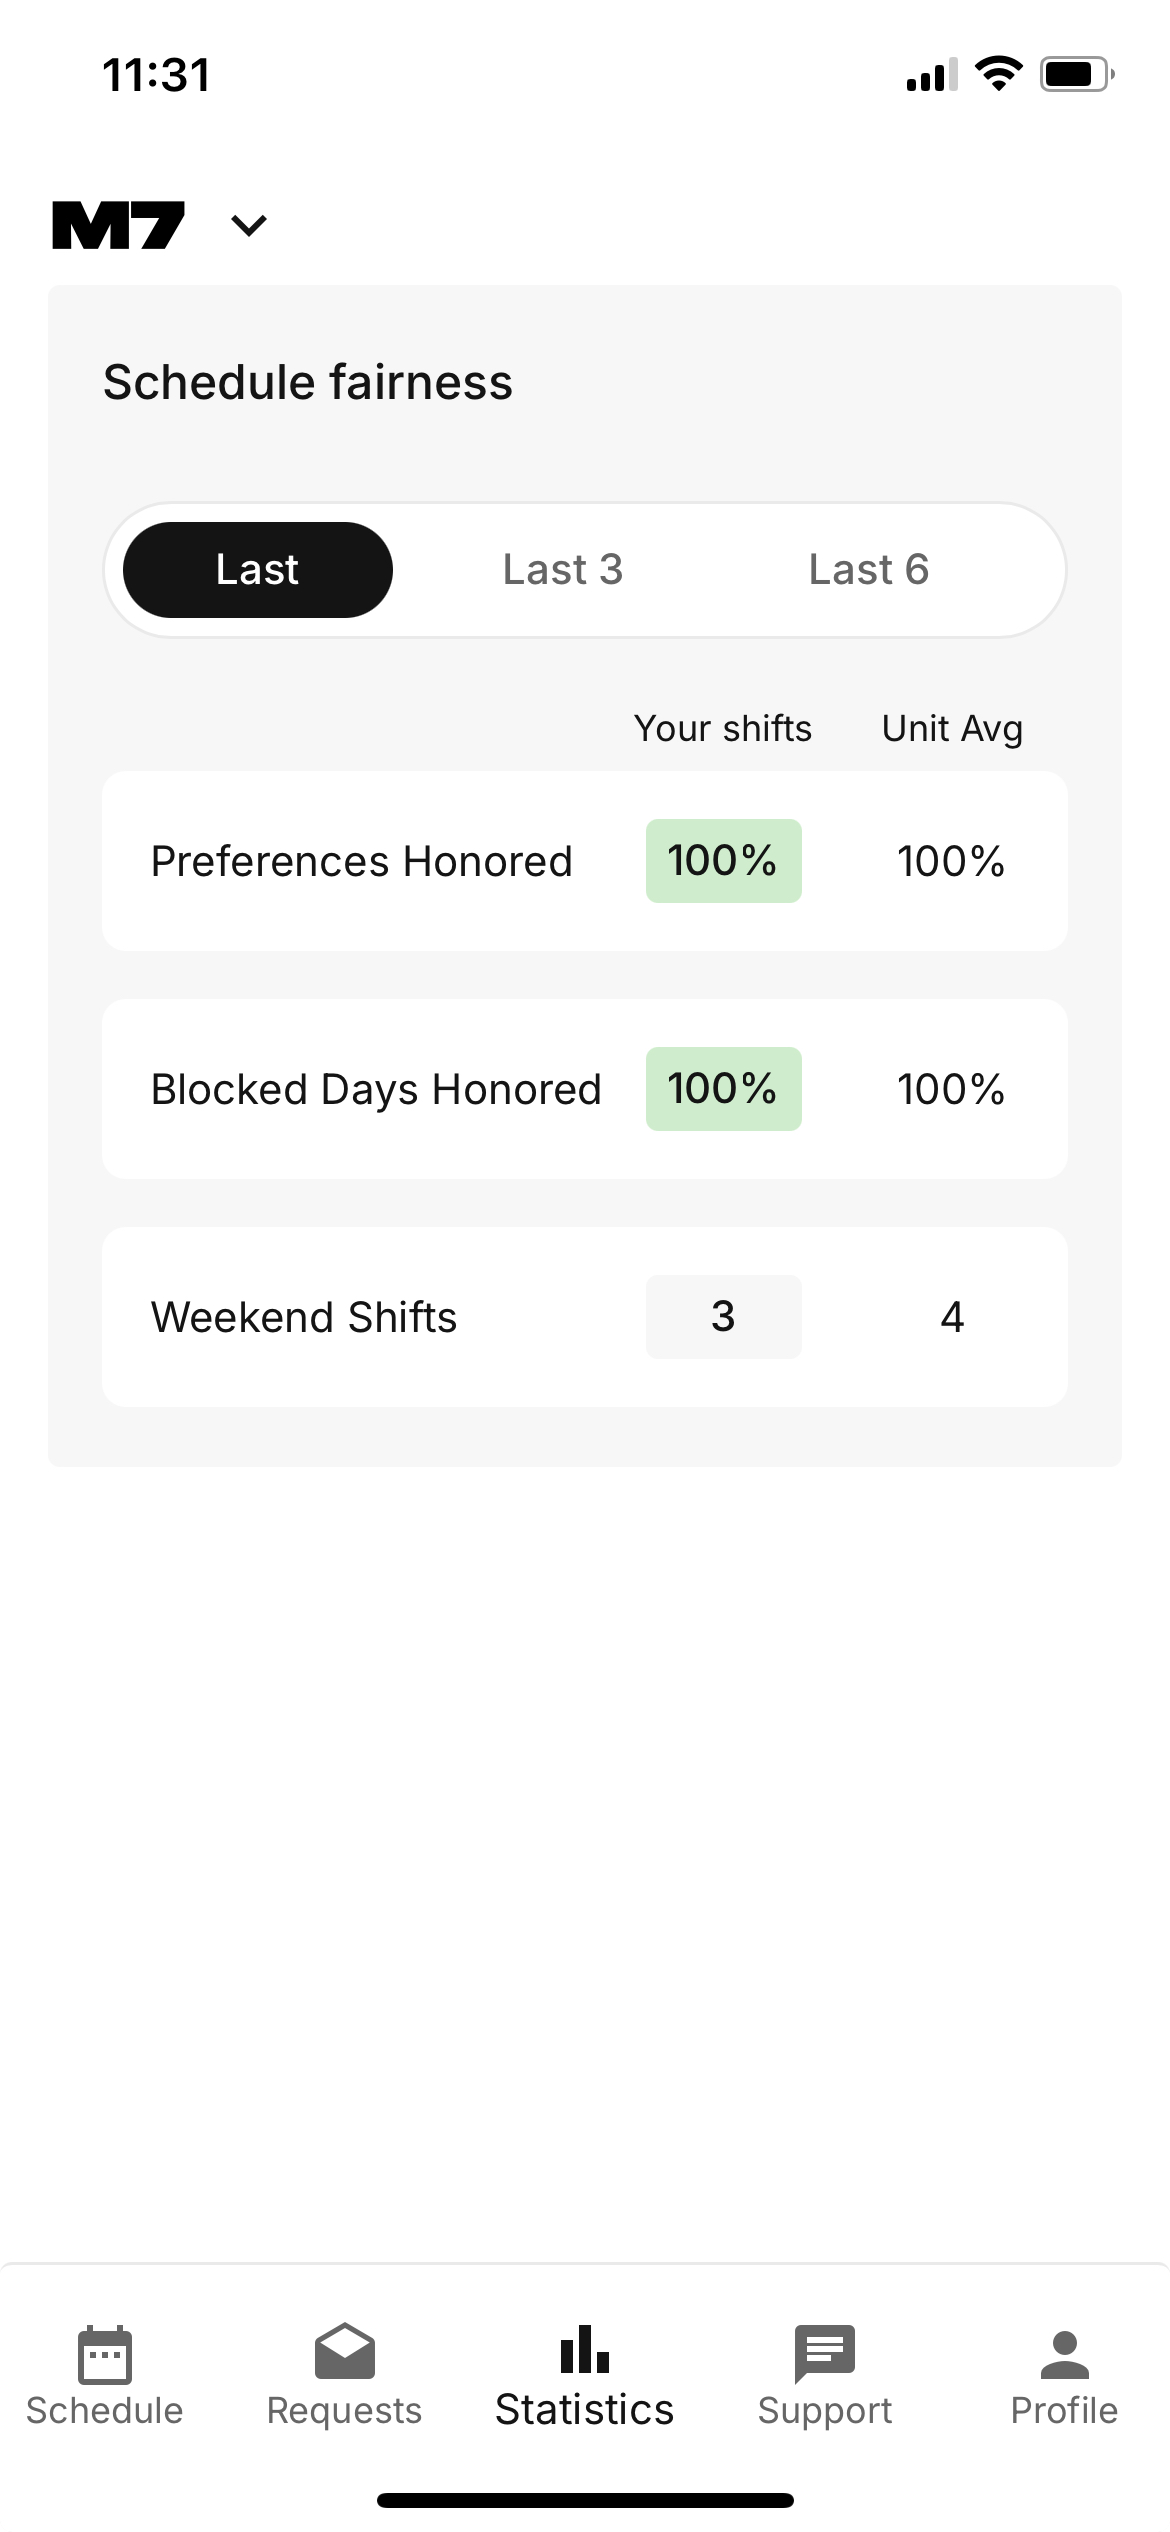Click the Weekend Shifts row label
Viewport: 1170px width, 2532px height.
click(x=304, y=1317)
